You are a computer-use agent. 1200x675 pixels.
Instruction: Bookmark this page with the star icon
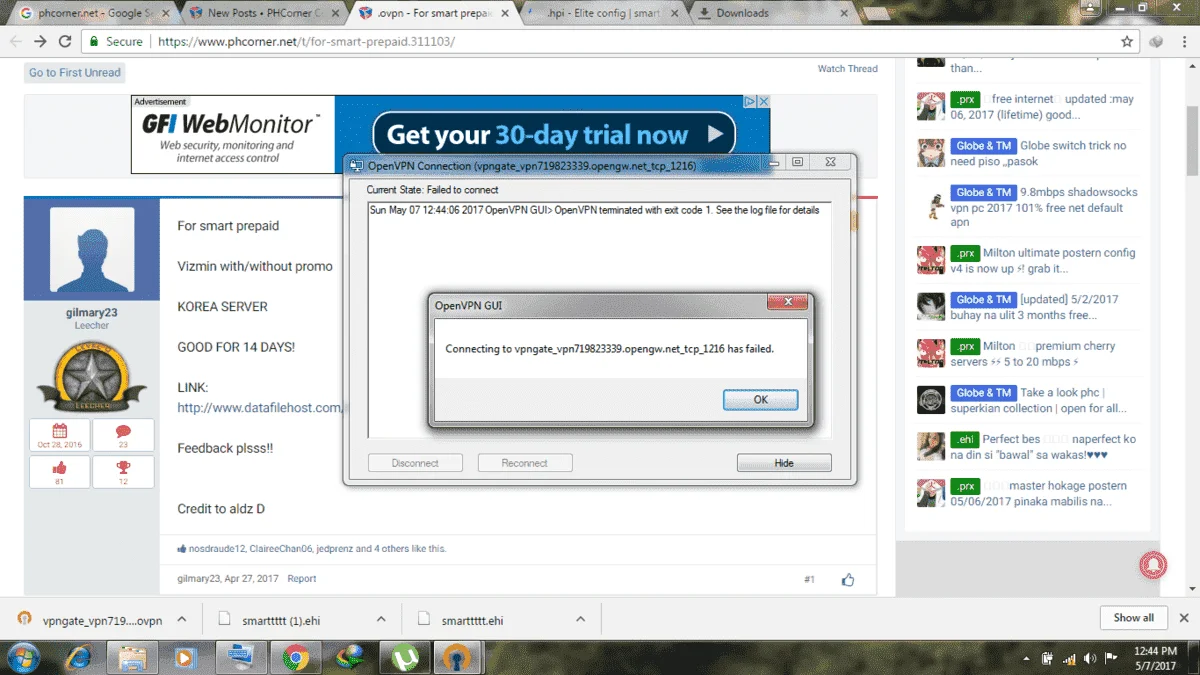point(1127,42)
